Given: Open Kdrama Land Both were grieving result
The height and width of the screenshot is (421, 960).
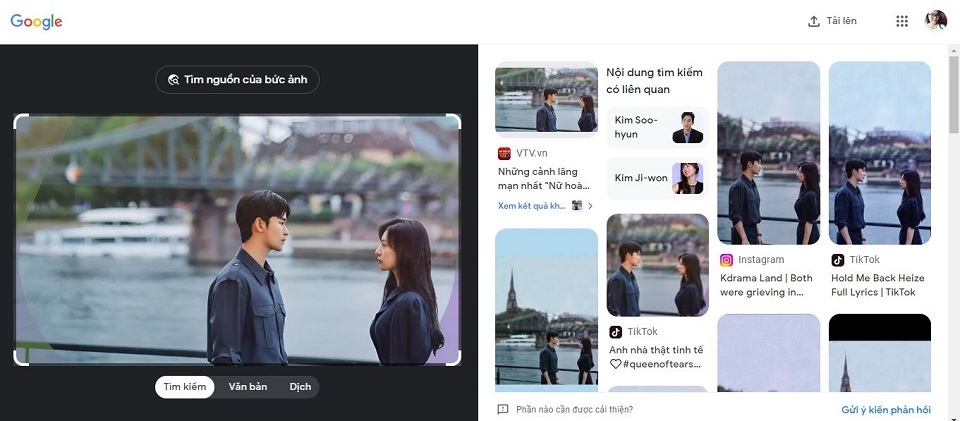Looking at the screenshot, I should 766,285.
